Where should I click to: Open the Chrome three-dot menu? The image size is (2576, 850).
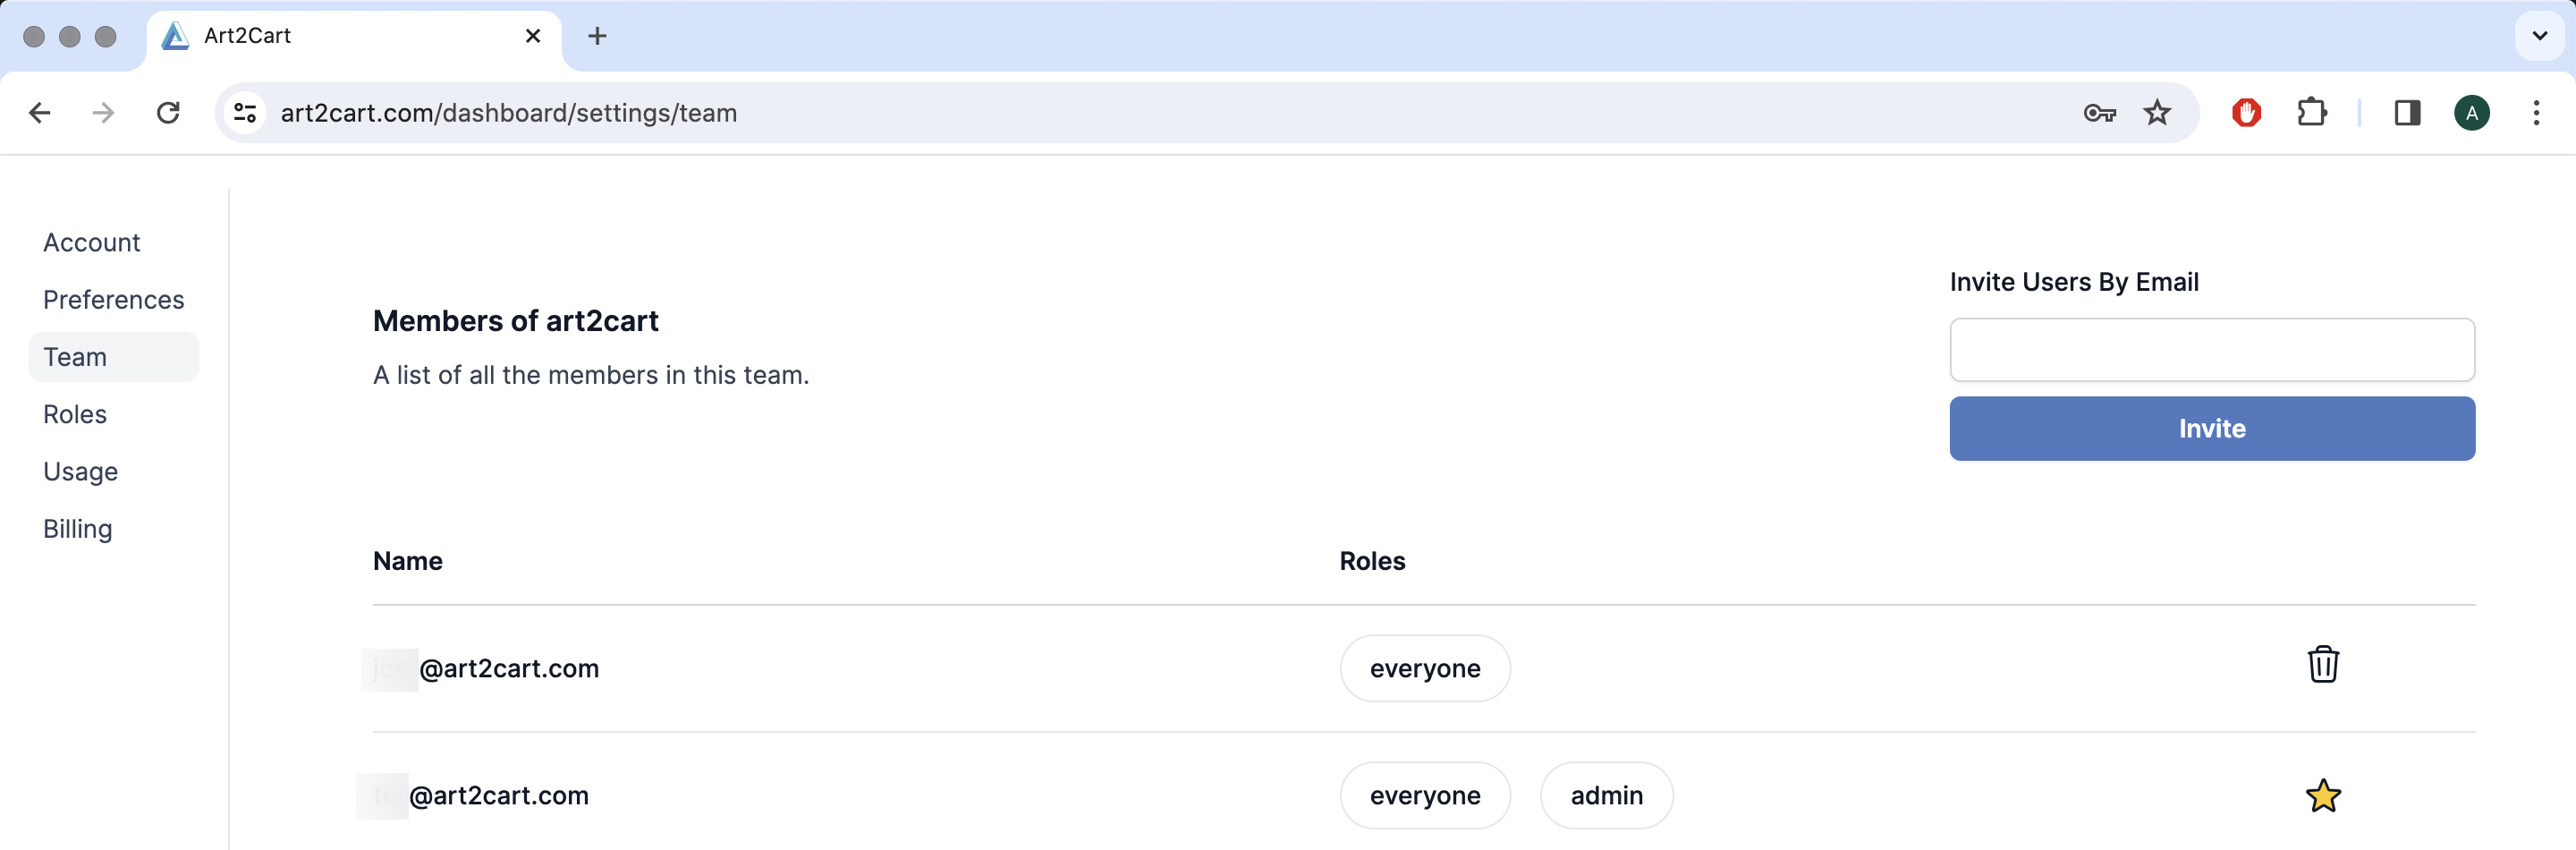tap(2535, 113)
